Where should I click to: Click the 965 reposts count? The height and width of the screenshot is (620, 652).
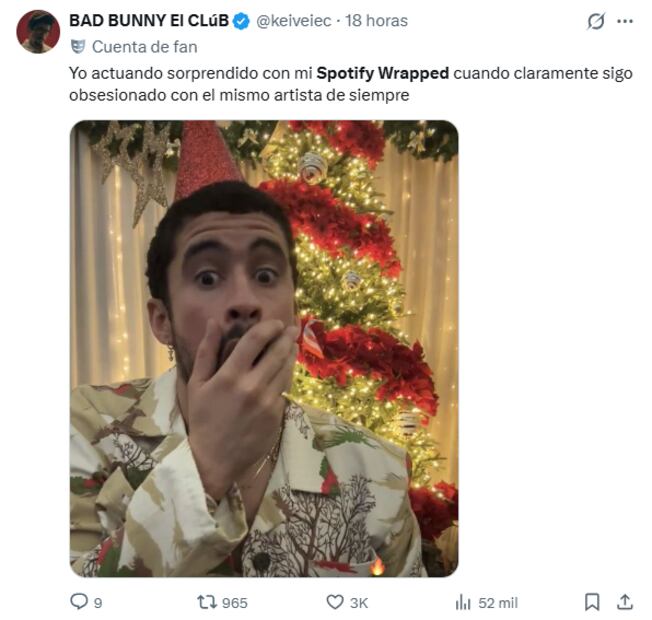point(234,603)
